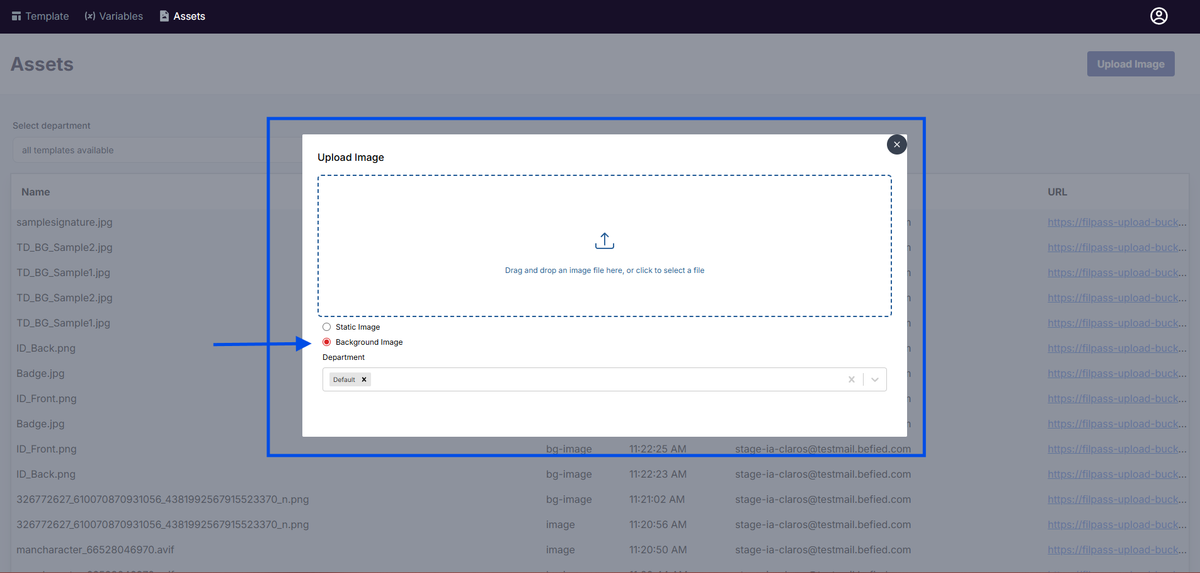Open the user account icon

coord(1159,16)
